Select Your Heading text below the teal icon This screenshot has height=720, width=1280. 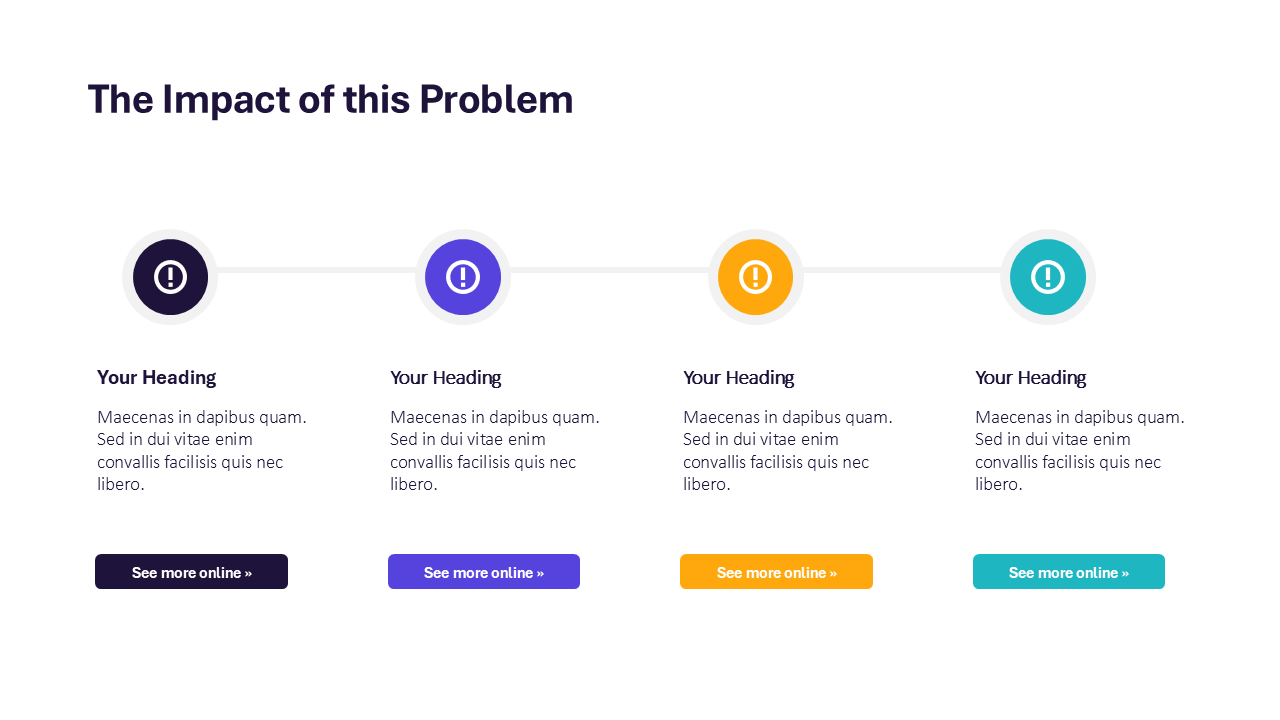(1030, 377)
